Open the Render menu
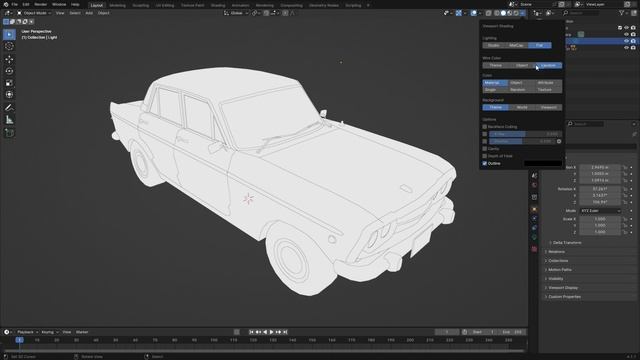 [x=40, y=4]
